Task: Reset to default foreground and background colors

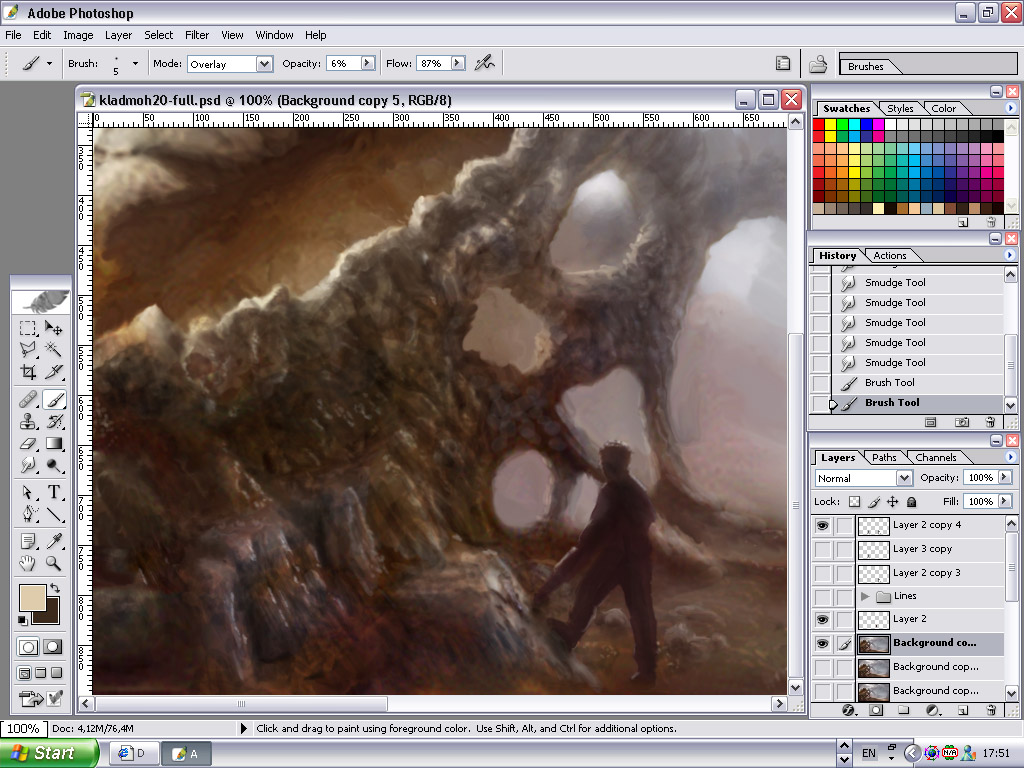Action: 23,620
